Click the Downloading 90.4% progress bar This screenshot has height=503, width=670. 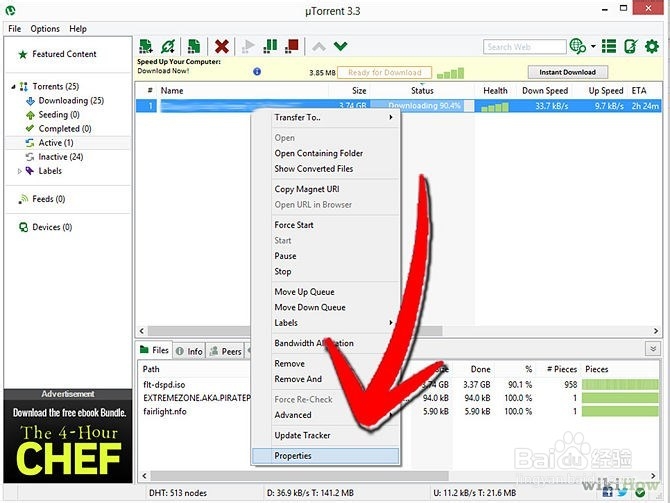click(x=423, y=106)
